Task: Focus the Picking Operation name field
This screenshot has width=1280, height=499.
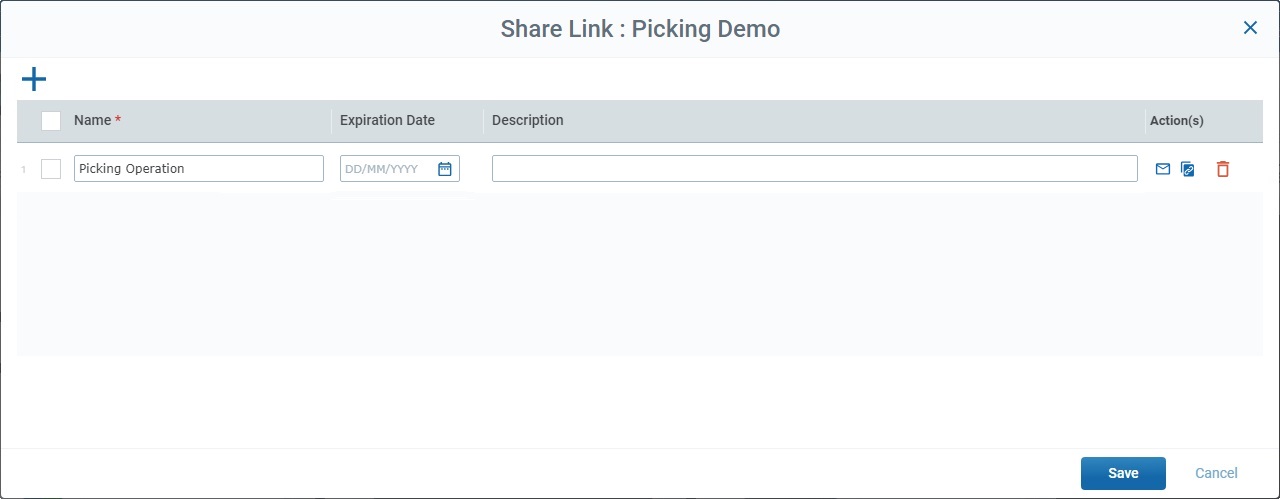Action: click(198, 169)
